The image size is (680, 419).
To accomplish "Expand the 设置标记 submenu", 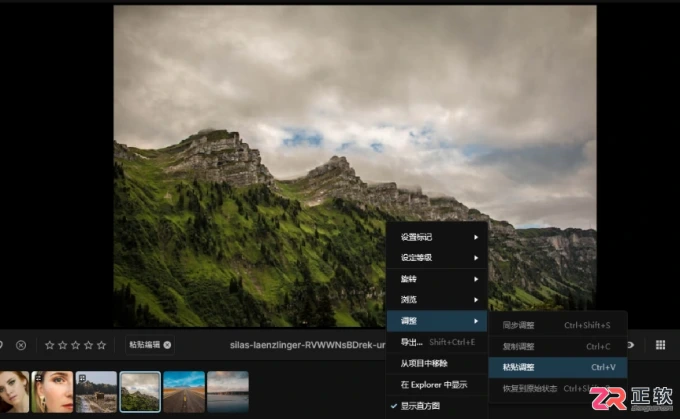I will tap(437, 237).
